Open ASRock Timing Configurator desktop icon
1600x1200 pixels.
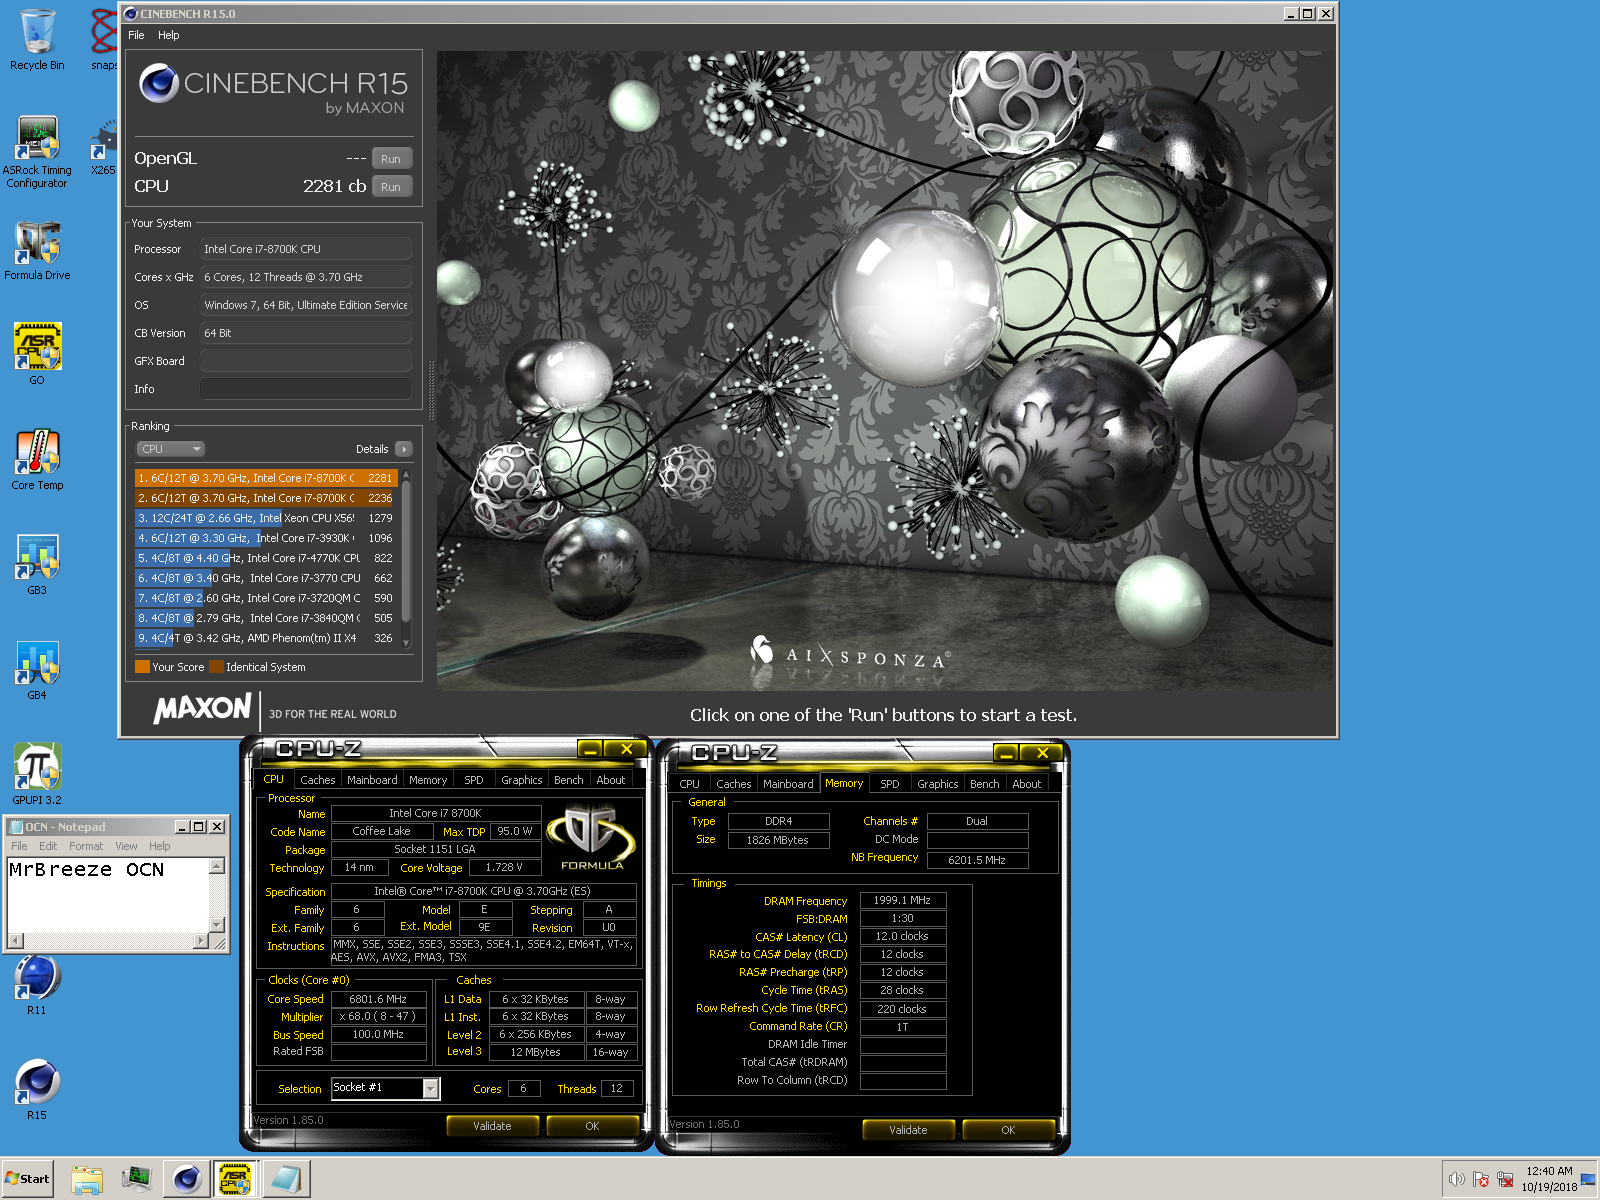[x=37, y=152]
